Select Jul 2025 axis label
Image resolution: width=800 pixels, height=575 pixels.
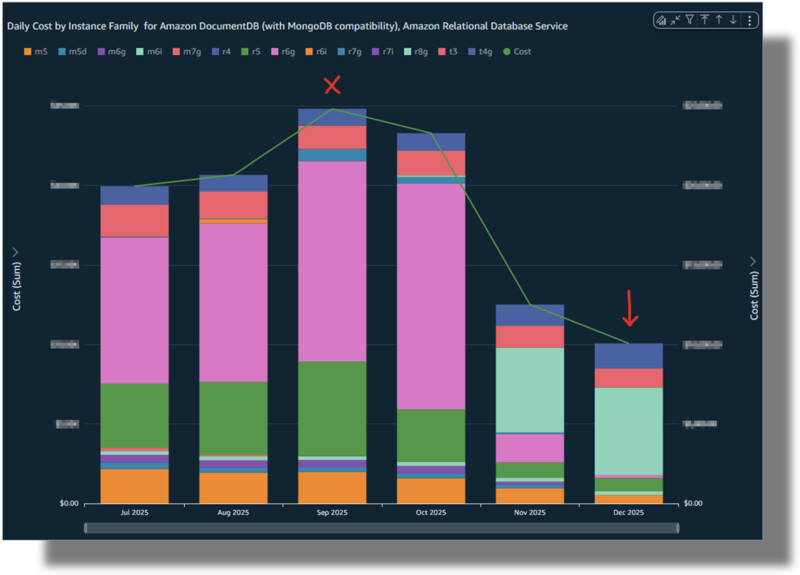coord(134,513)
